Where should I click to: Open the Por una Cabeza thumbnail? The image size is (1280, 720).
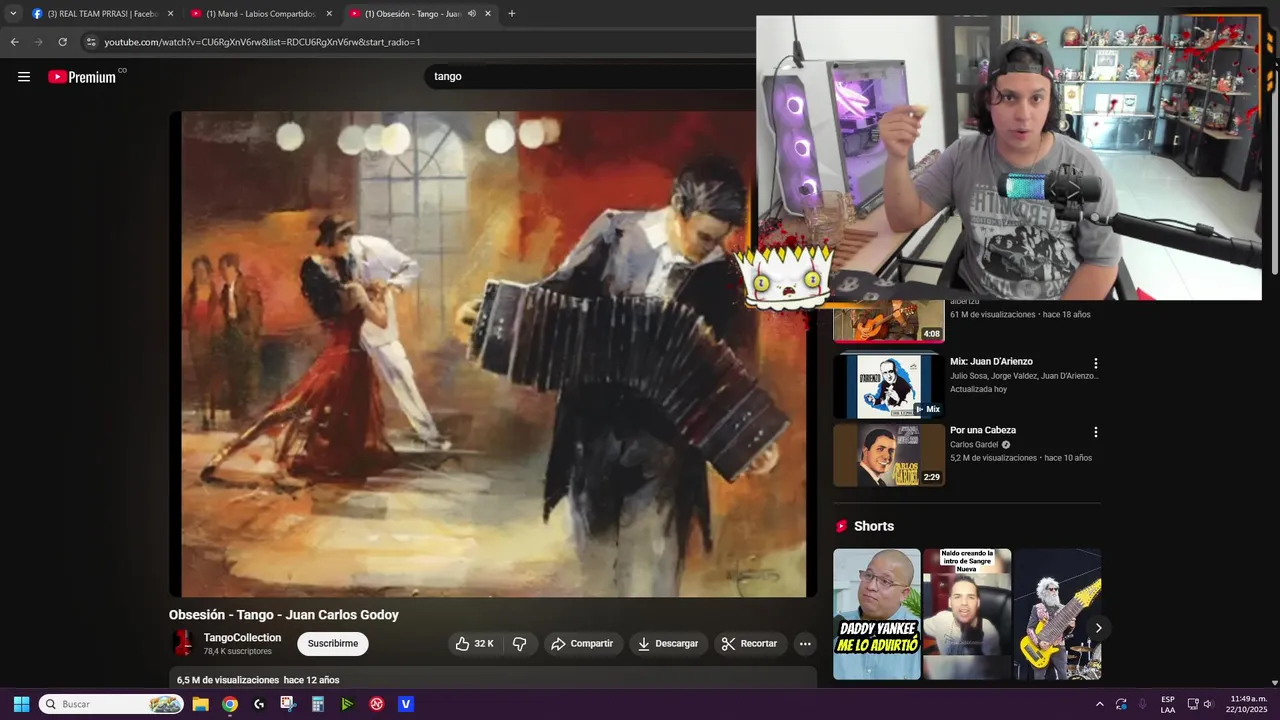point(889,455)
